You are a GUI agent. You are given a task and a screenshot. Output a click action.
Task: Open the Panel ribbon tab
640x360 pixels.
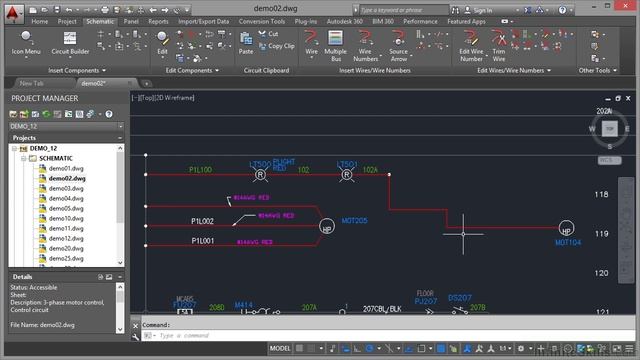131,21
